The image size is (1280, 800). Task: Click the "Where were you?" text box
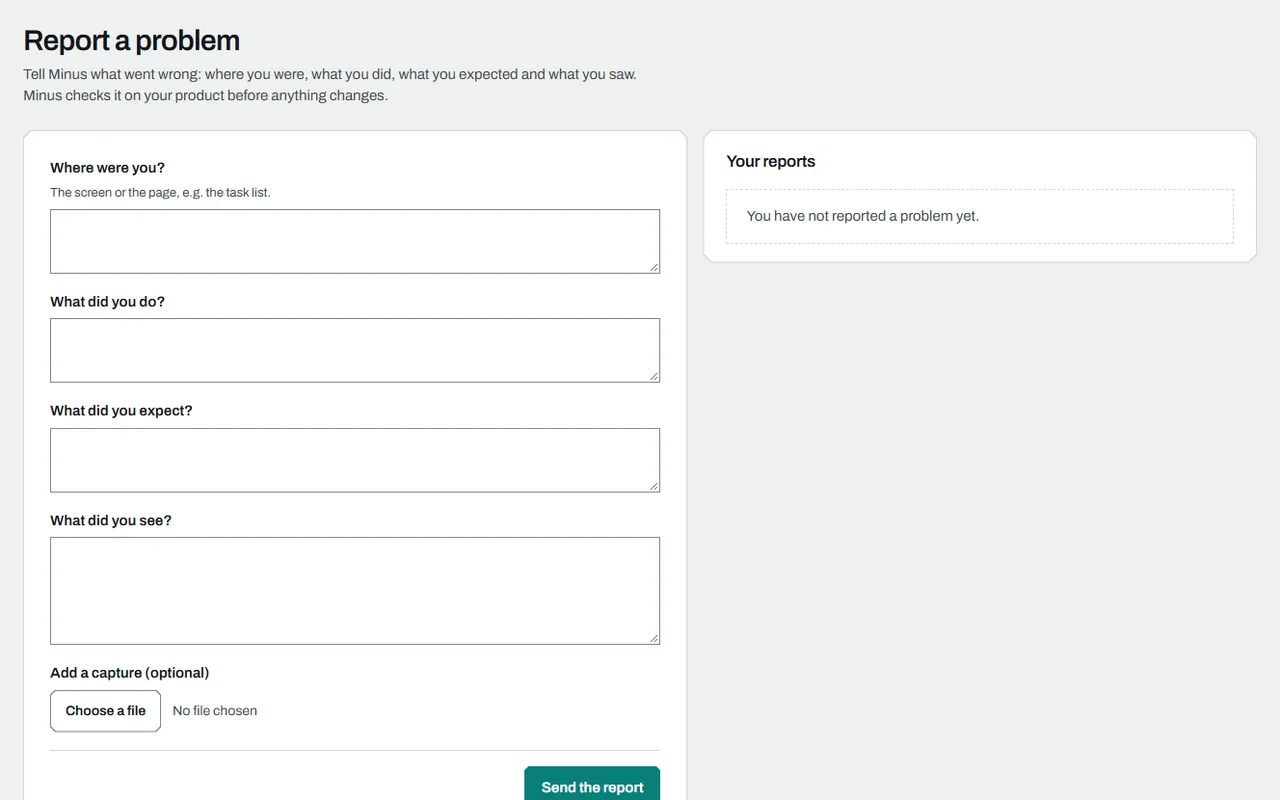pos(355,241)
